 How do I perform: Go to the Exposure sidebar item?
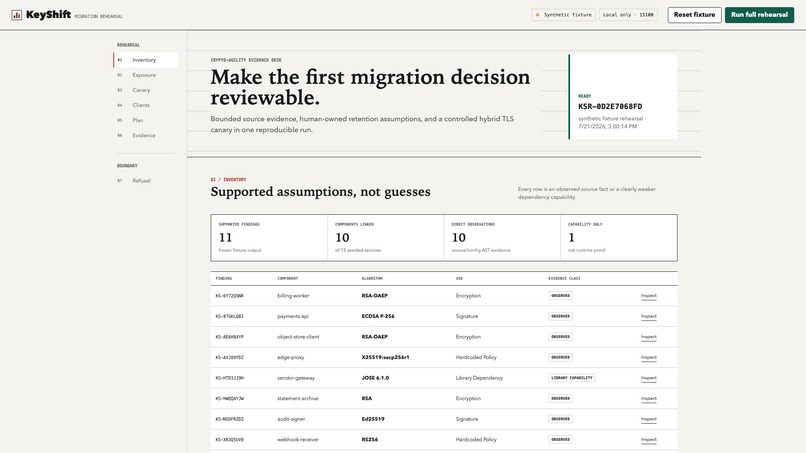[x=146, y=75]
